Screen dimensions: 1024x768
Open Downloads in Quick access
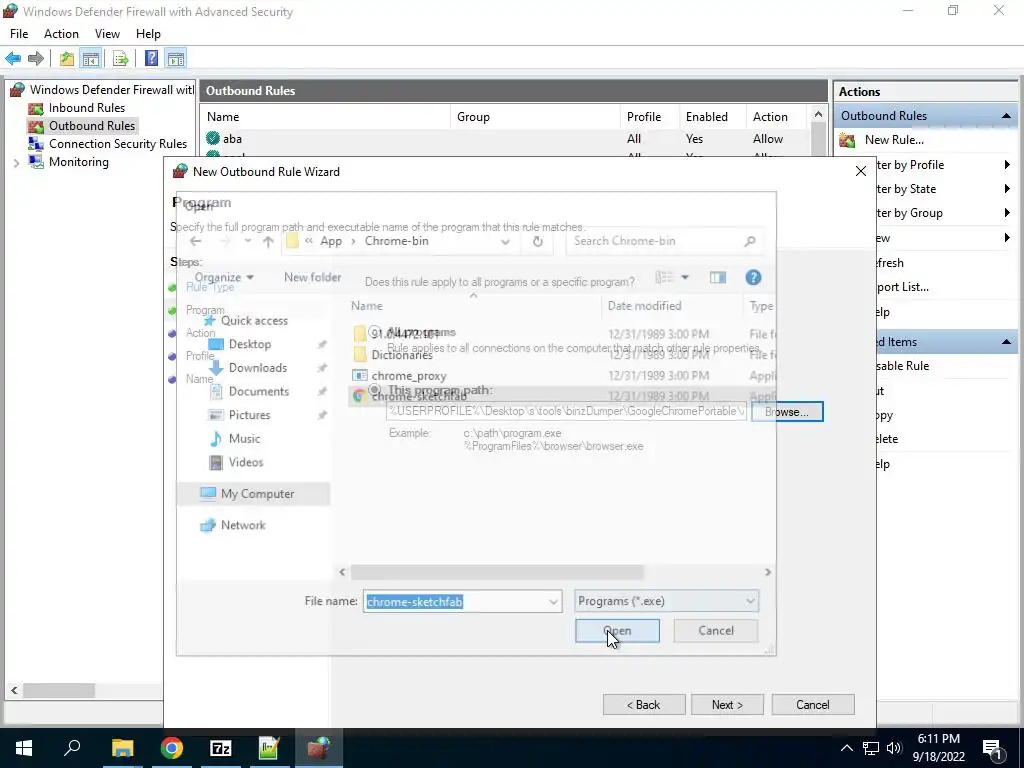tap(257, 368)
